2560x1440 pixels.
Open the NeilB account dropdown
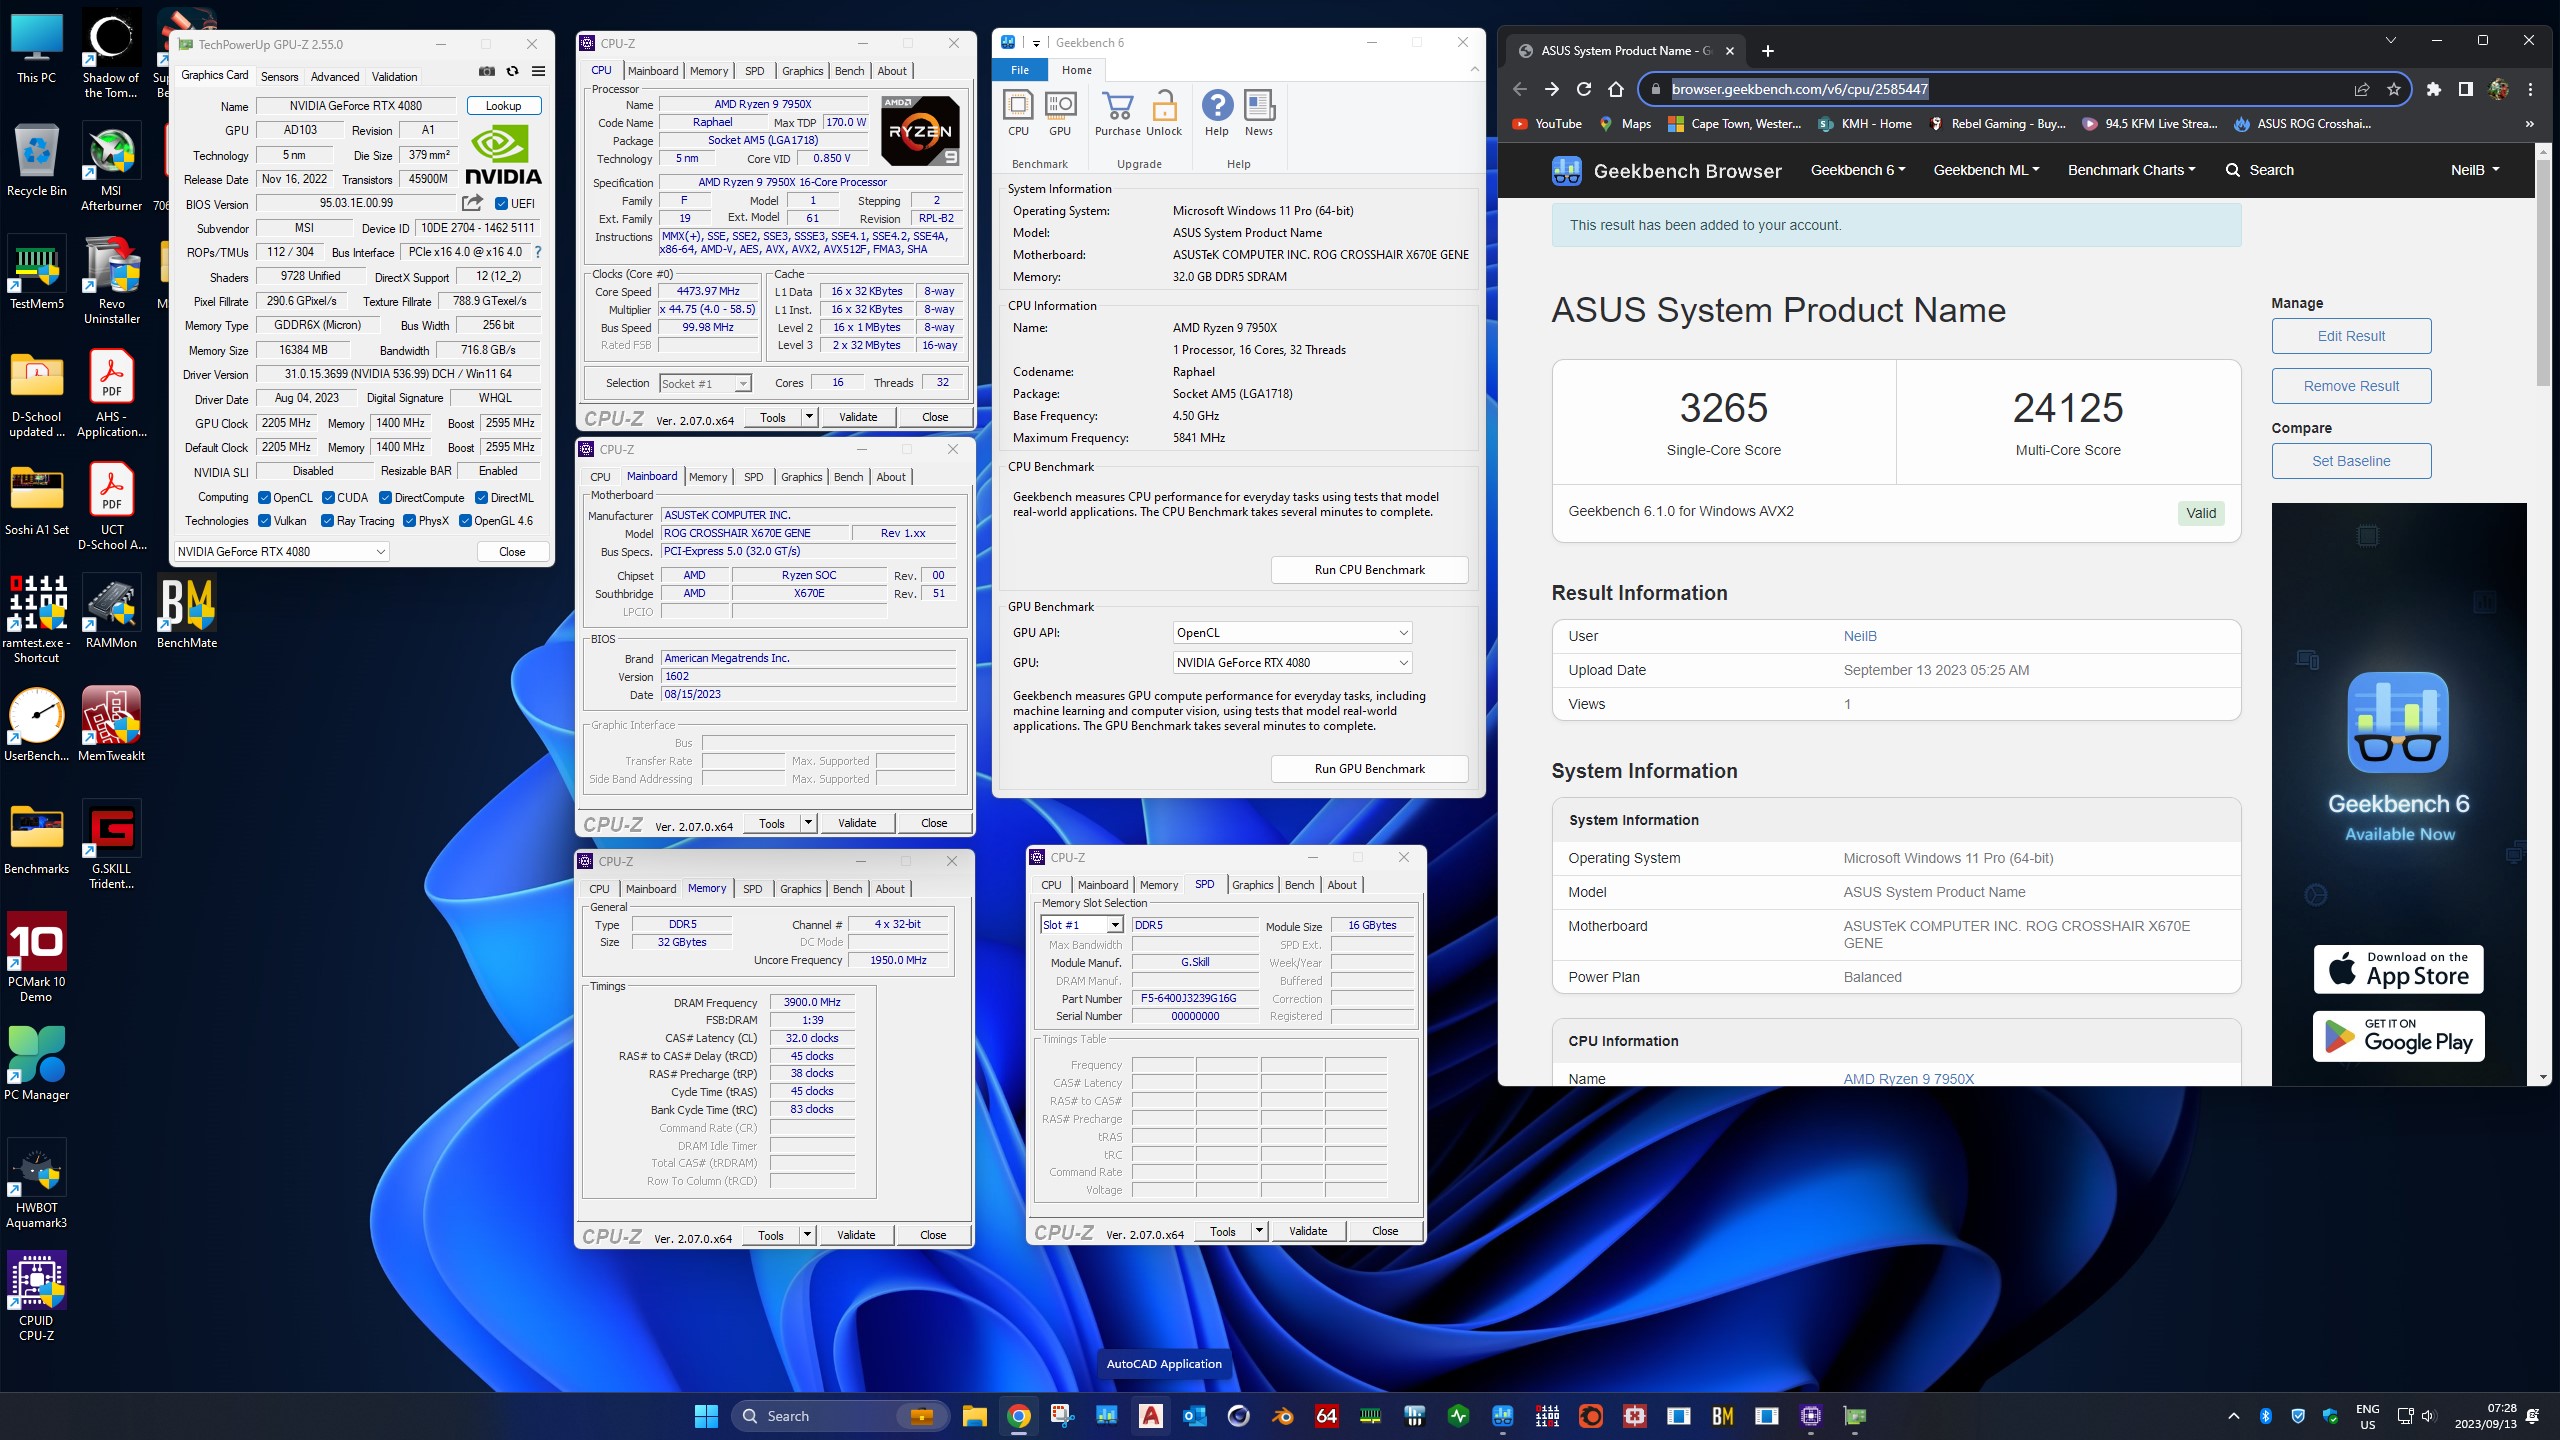click(2475, 170)
